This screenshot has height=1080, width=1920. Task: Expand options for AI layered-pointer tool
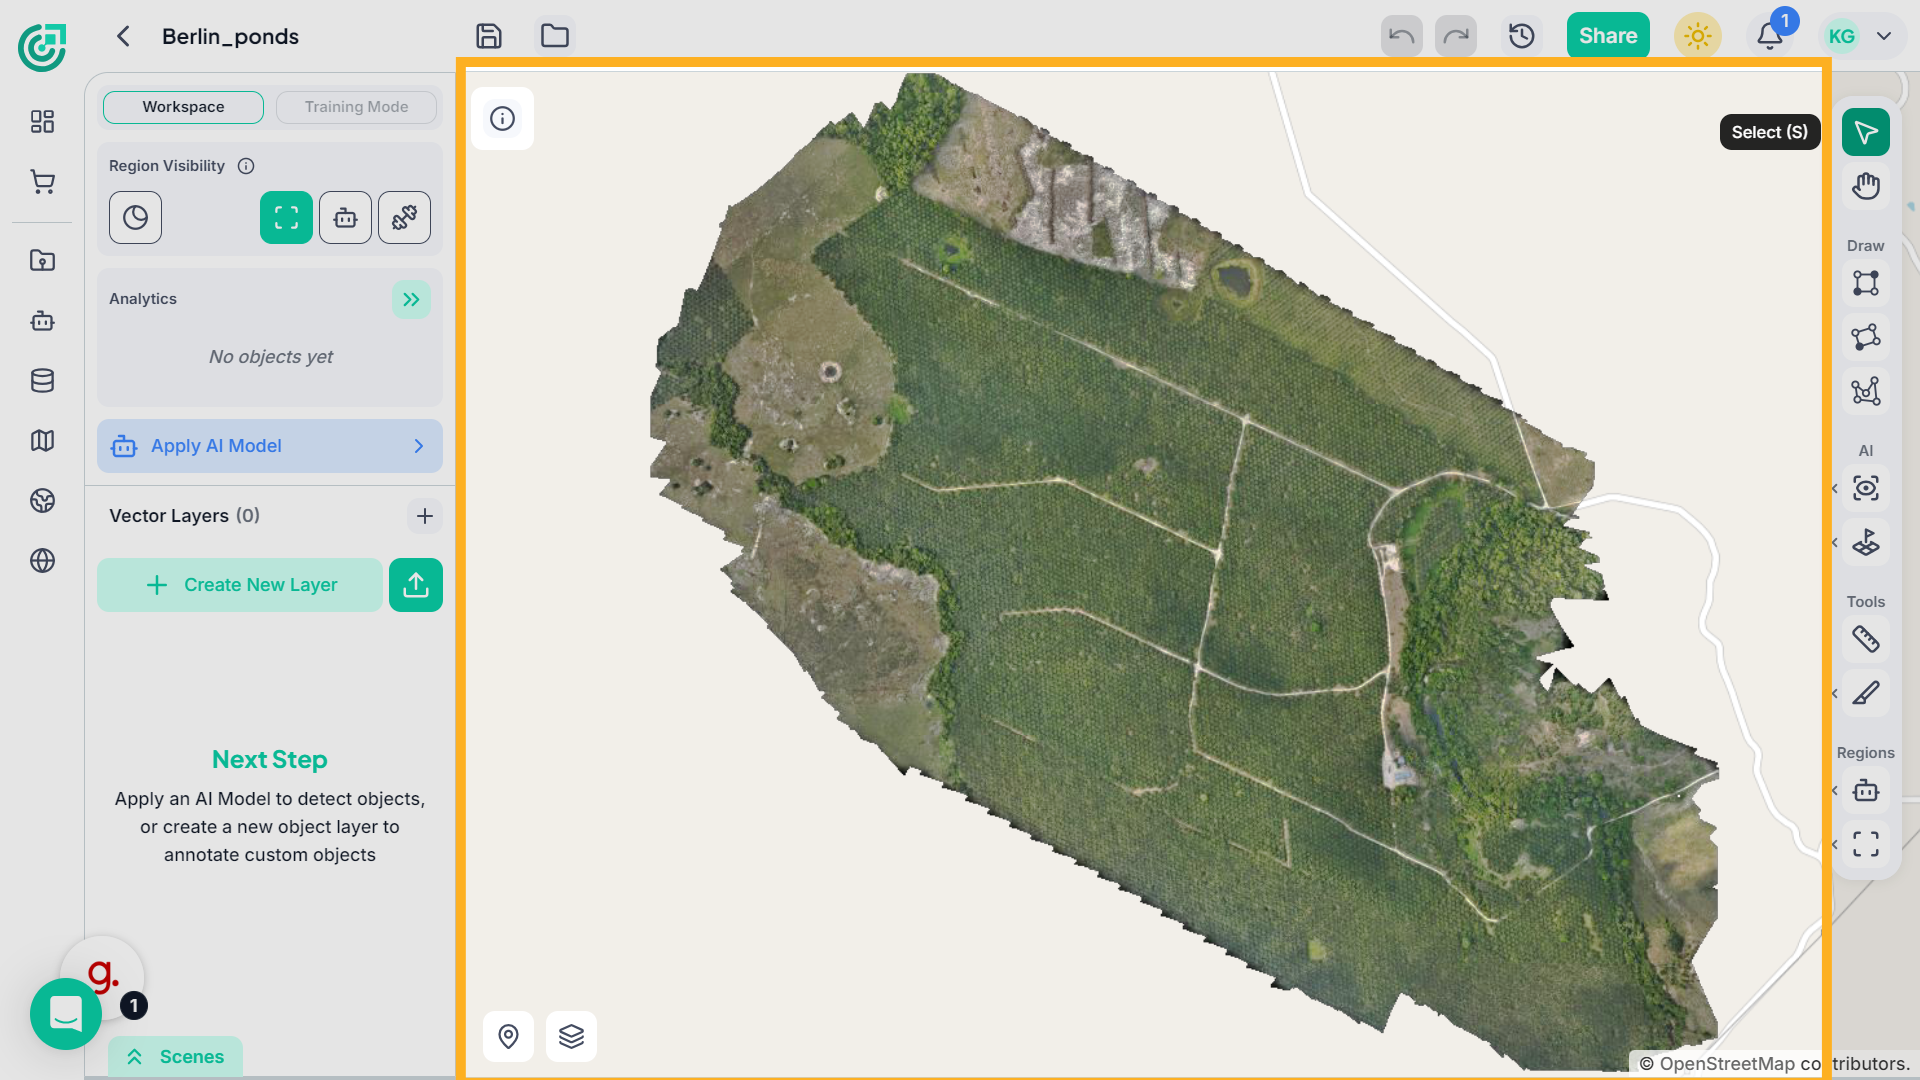coord(1834,543)
